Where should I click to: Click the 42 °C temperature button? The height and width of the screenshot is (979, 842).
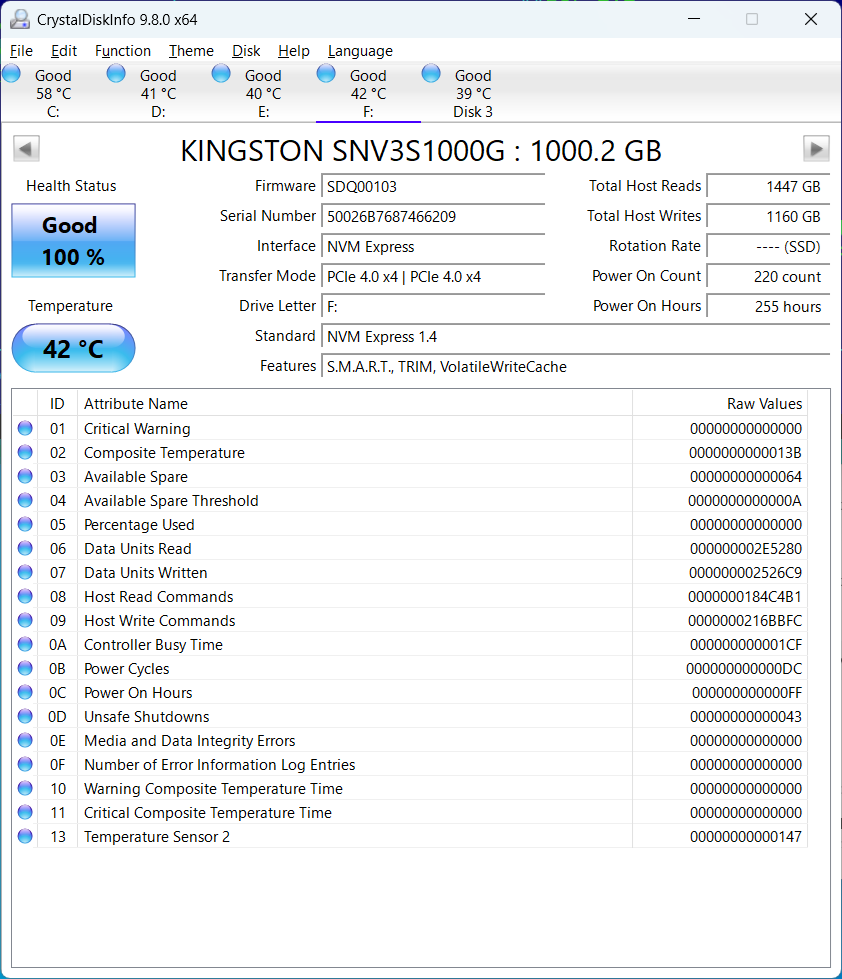click(74, 348)
